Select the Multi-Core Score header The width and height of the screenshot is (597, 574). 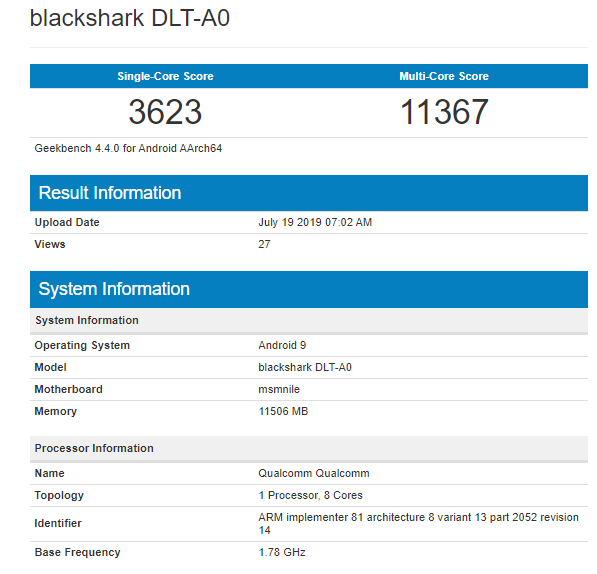tap(444, 76)
